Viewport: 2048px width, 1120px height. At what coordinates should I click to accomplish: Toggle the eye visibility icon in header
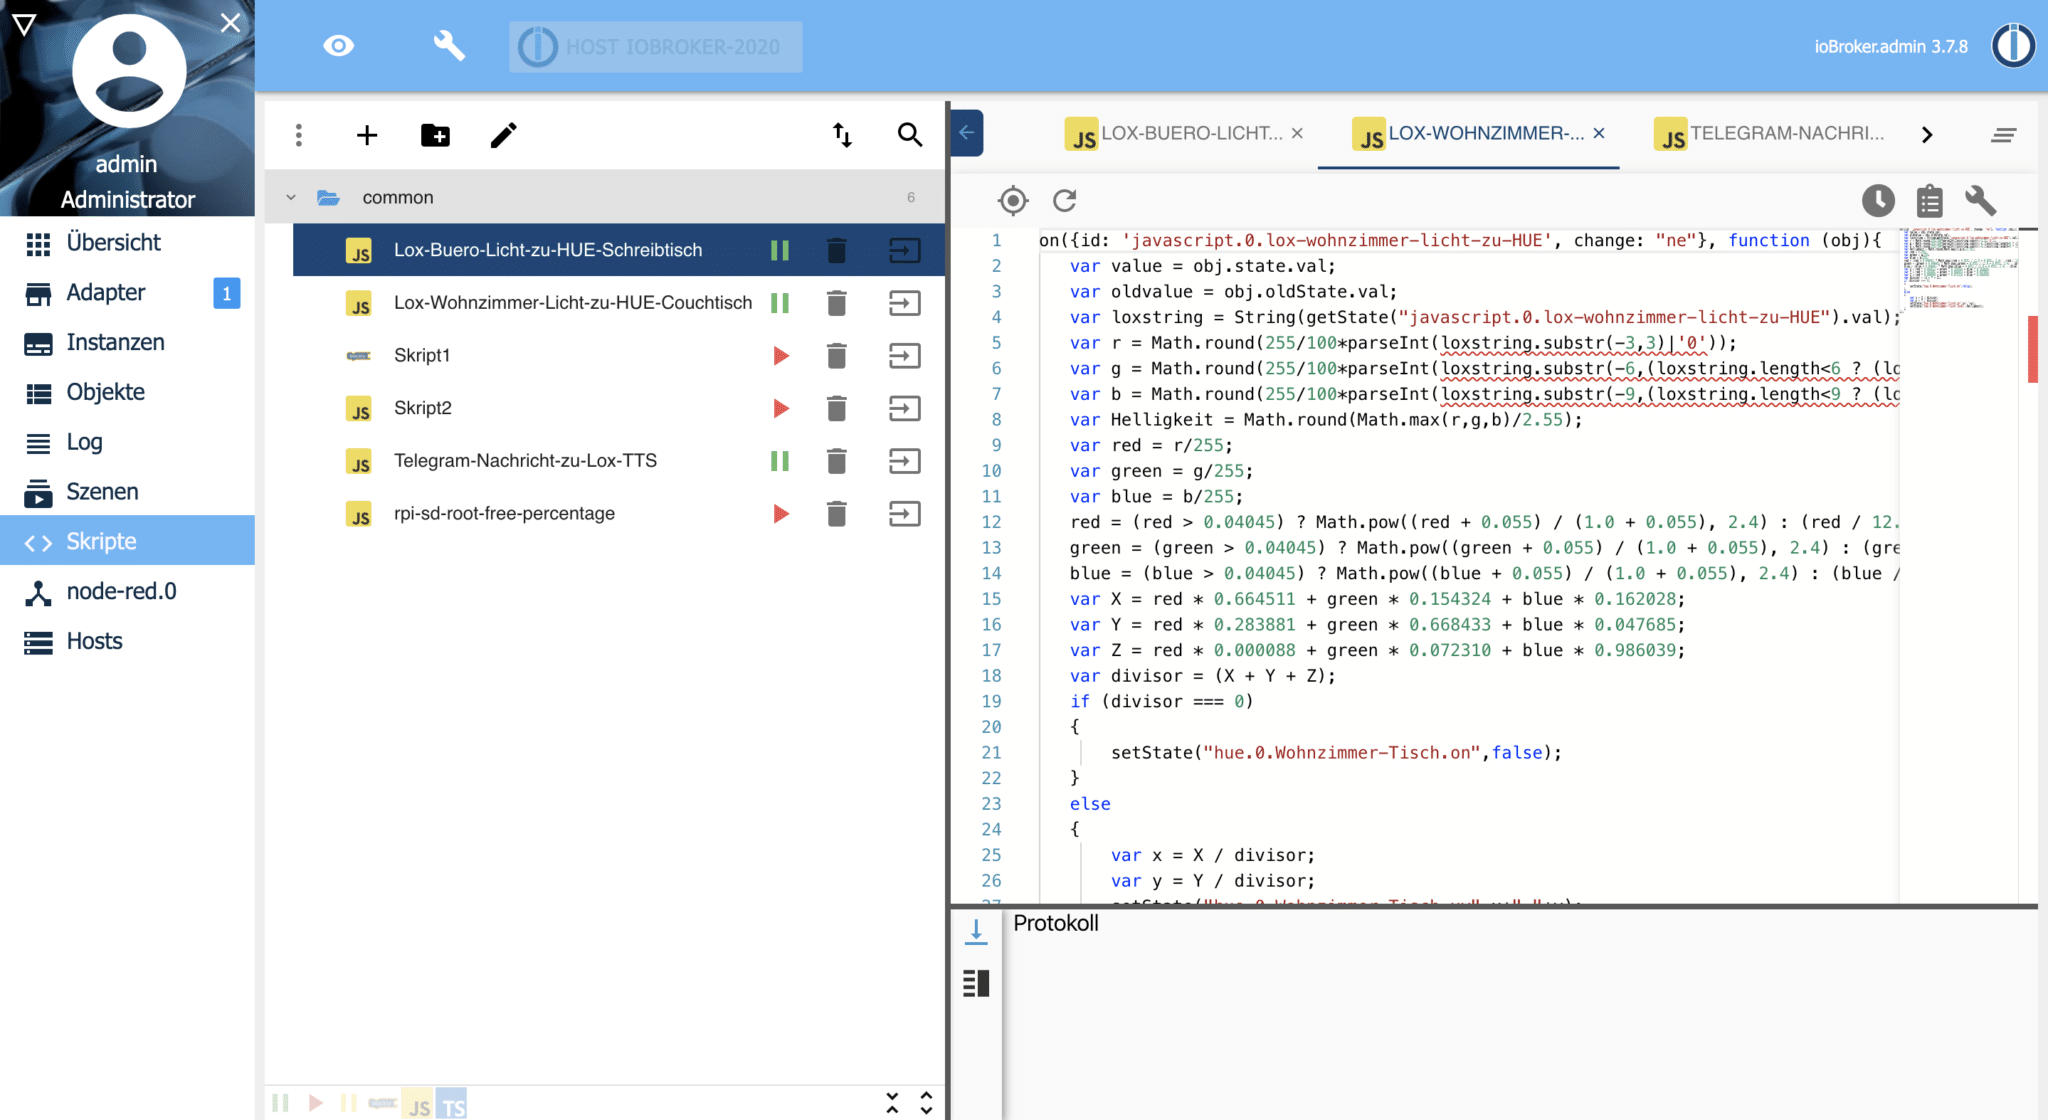[339, 46]
